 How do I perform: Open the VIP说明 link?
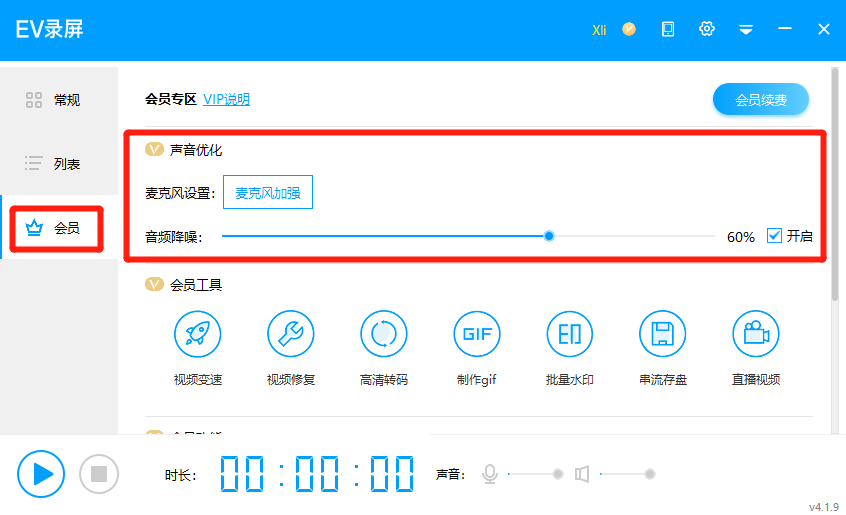(226, 99)
